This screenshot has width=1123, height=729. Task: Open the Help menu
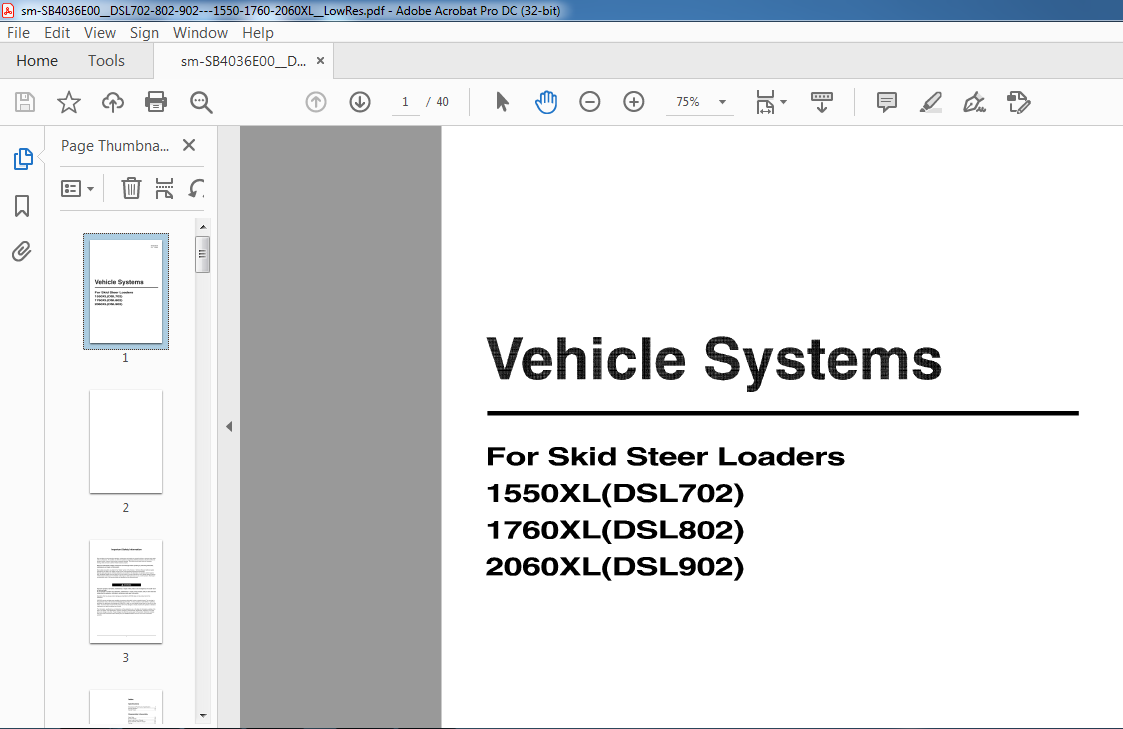pyautogui.click(x=258, y=33)
